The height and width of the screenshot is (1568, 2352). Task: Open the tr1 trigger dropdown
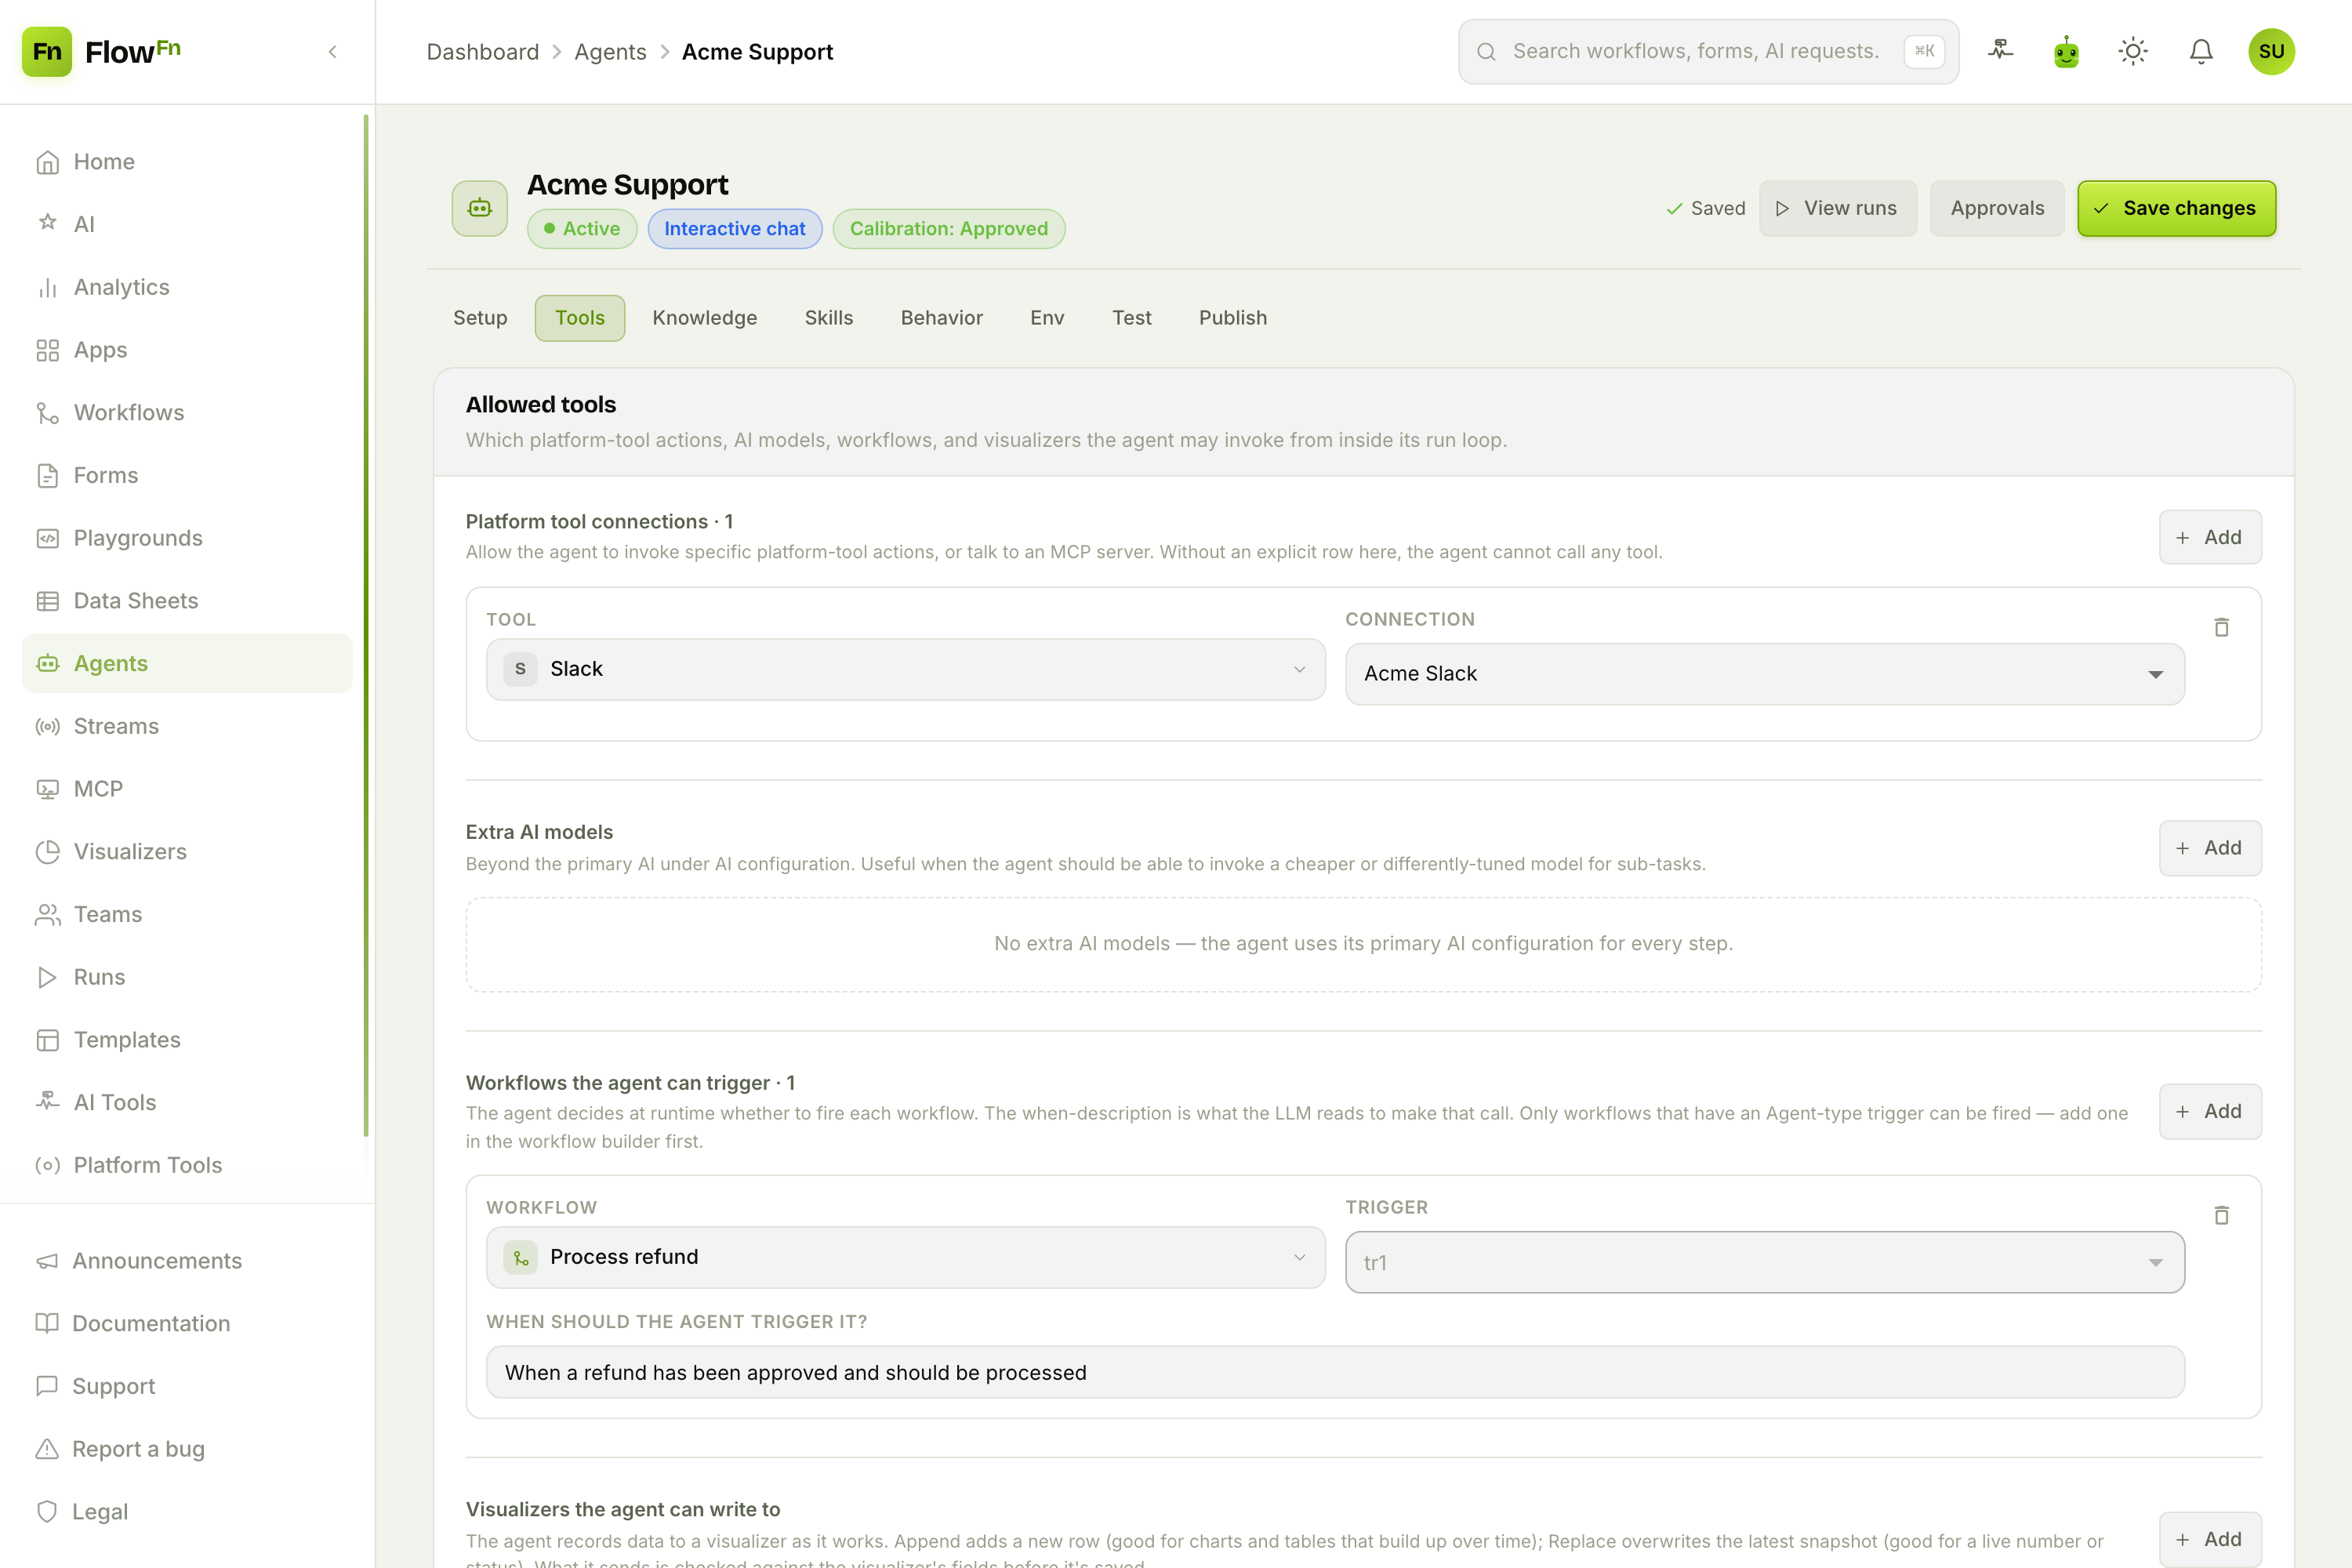[x=1765, y=1262]
